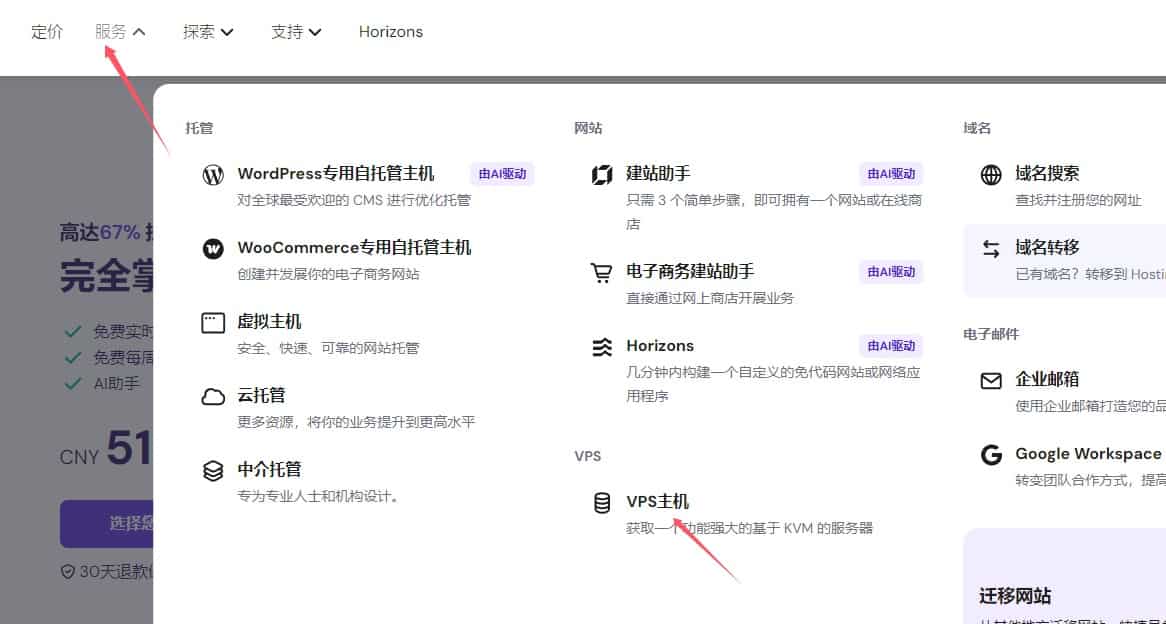The image size is (1166, 624).
Task: Click the 中介托管 layers icon
Action: [x=213, y=471]
